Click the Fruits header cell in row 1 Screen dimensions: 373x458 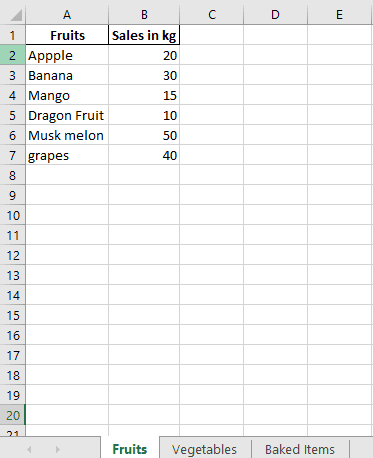67,35
